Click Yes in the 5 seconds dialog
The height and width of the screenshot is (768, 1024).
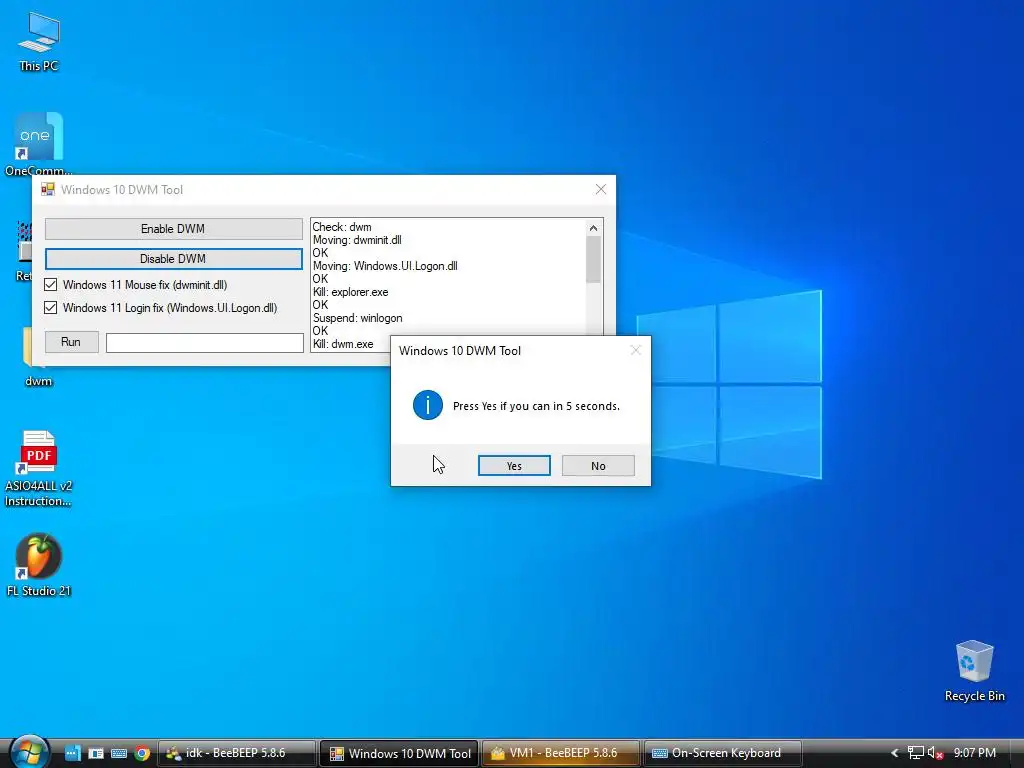(x=514, y=466)
